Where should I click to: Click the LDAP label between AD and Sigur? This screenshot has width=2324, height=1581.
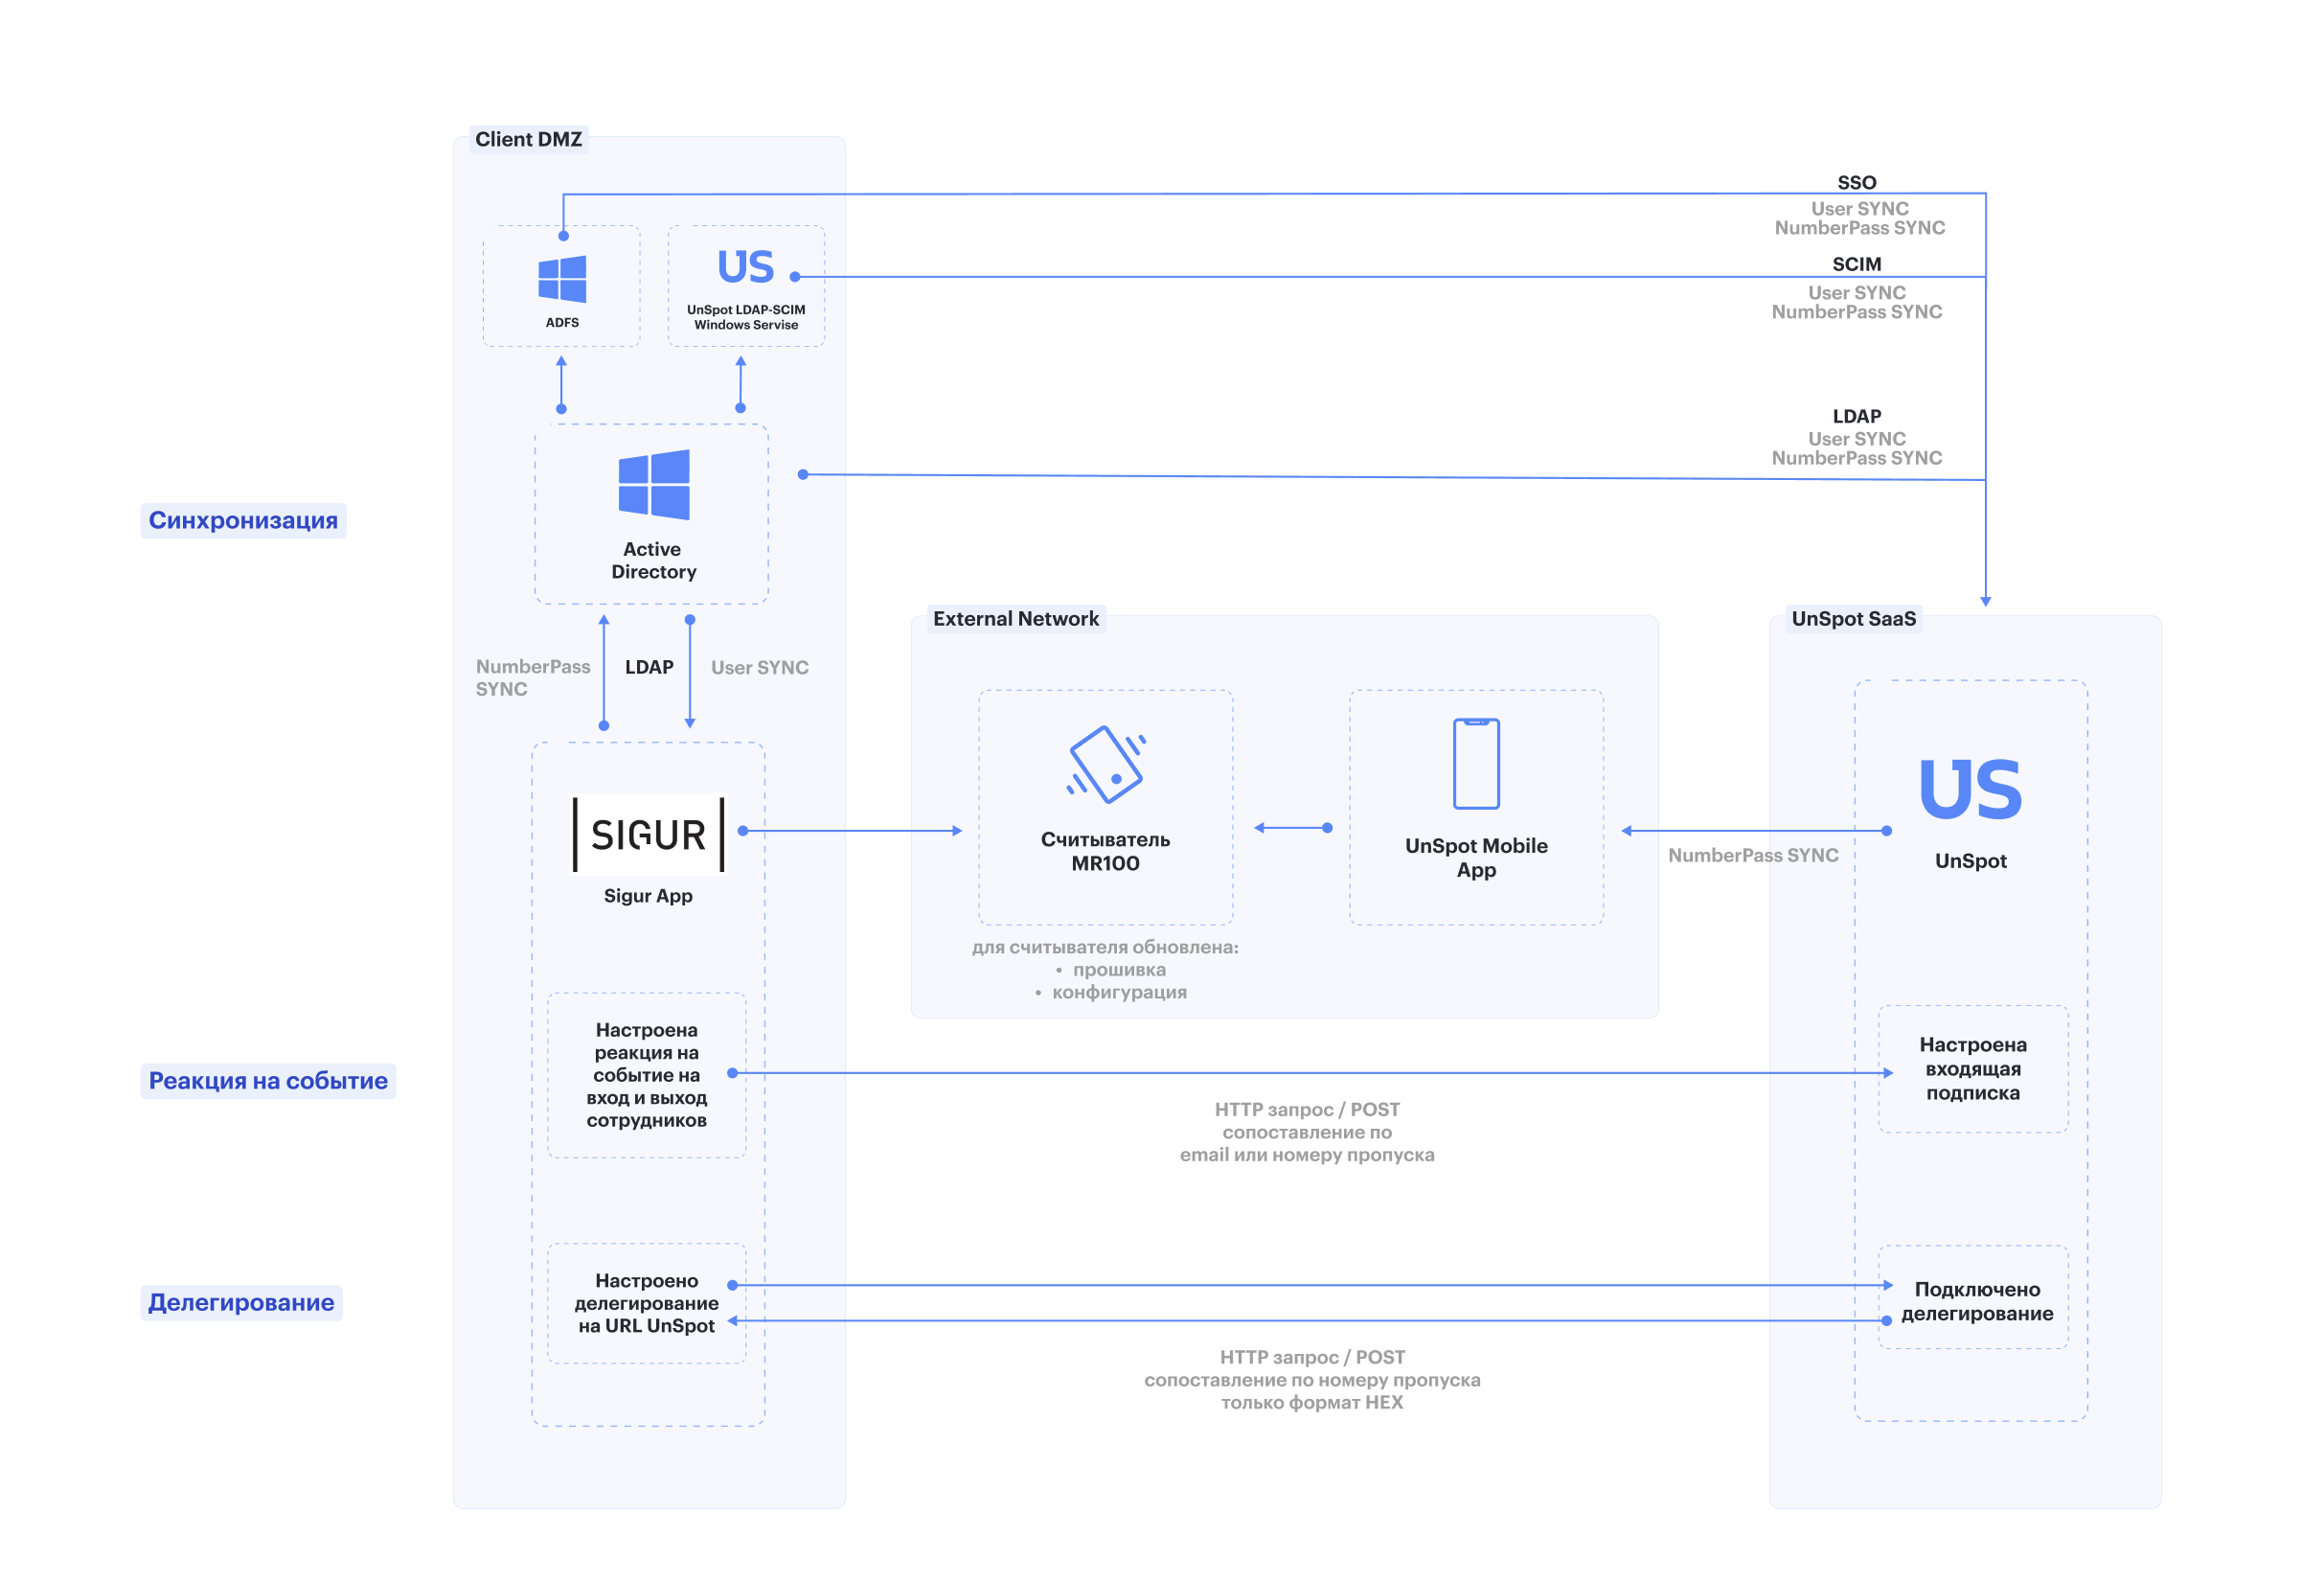coord(649,667)
